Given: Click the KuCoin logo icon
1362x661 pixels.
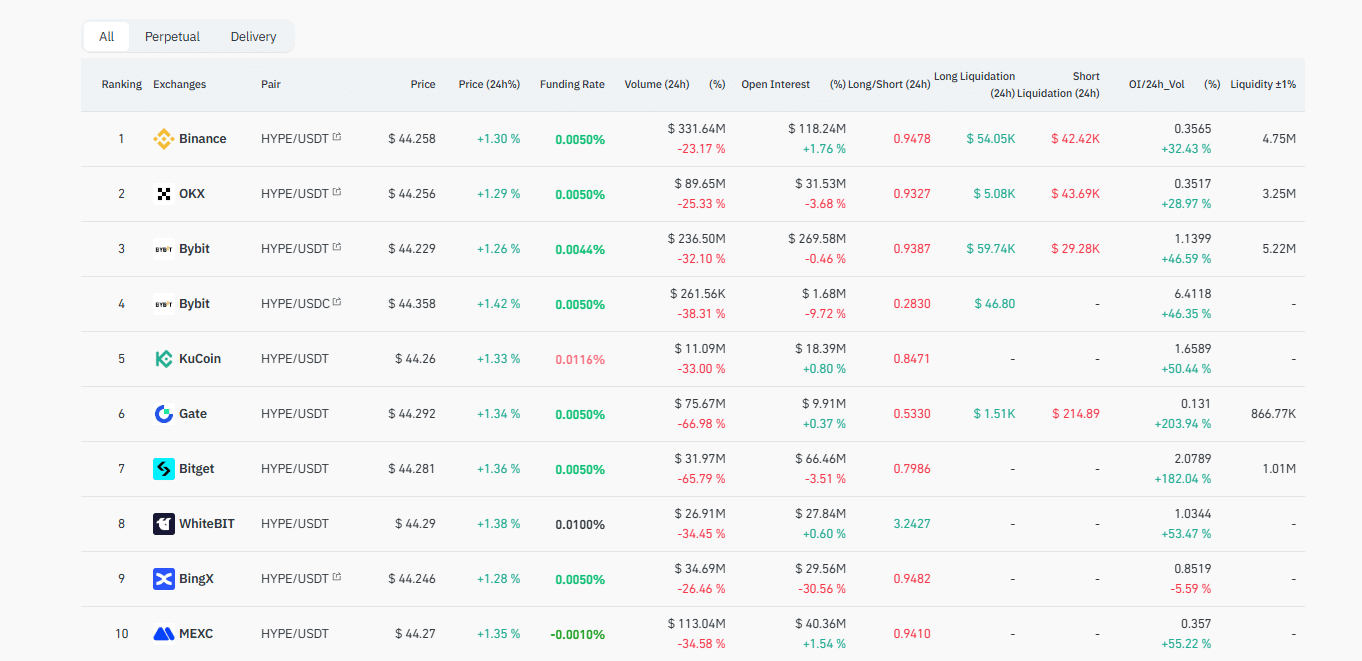Looking at the screenshot, I should click(164, 359).
